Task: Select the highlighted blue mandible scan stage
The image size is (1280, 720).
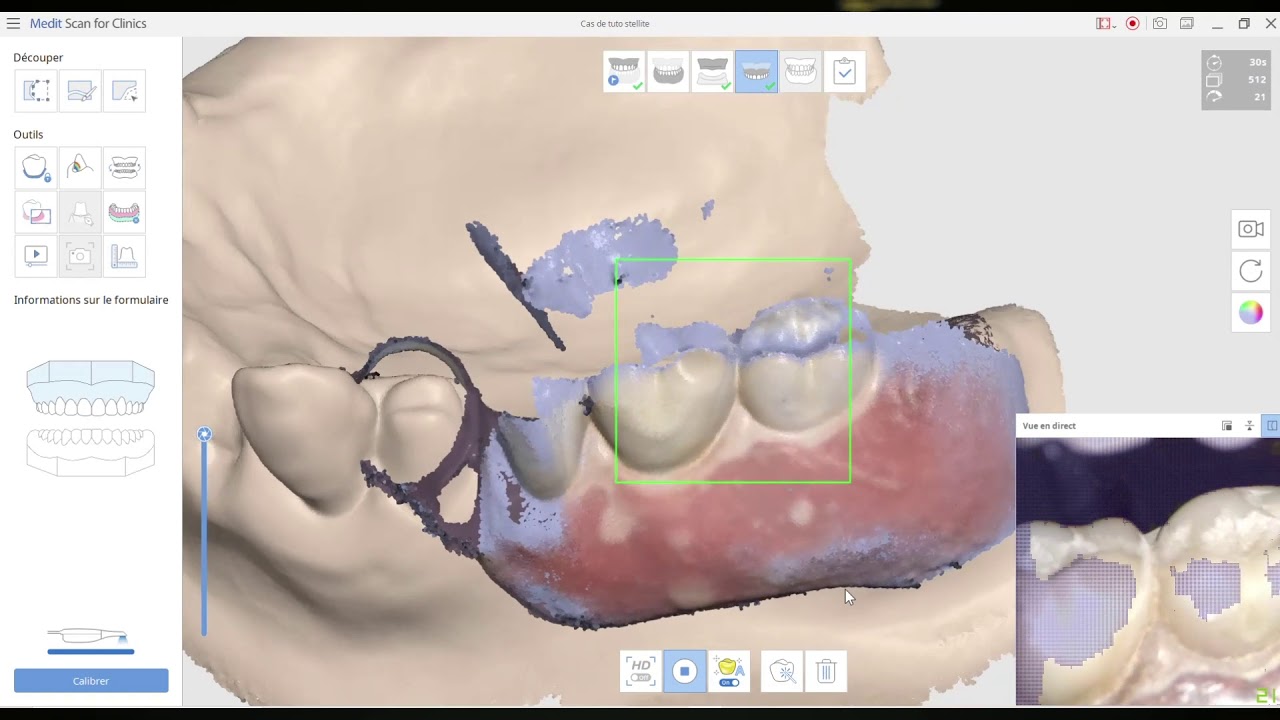Action: [756, 72]
